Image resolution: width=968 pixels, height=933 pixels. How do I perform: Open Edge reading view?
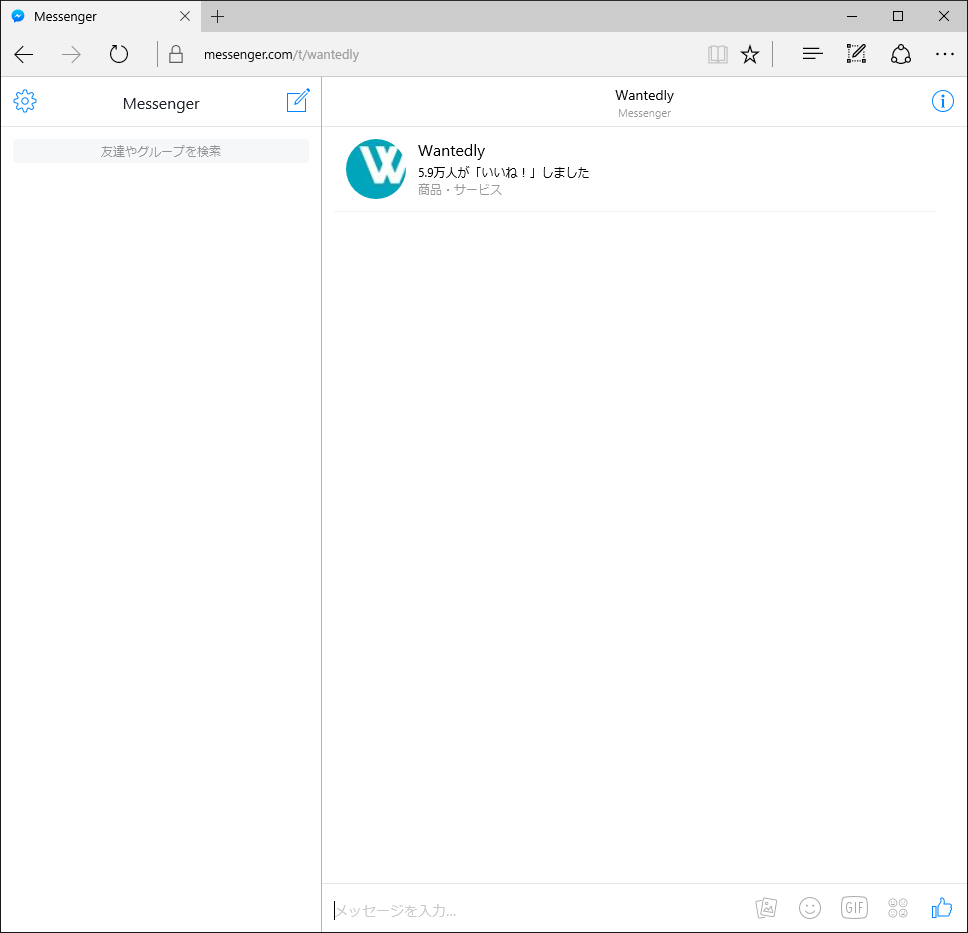717,54
